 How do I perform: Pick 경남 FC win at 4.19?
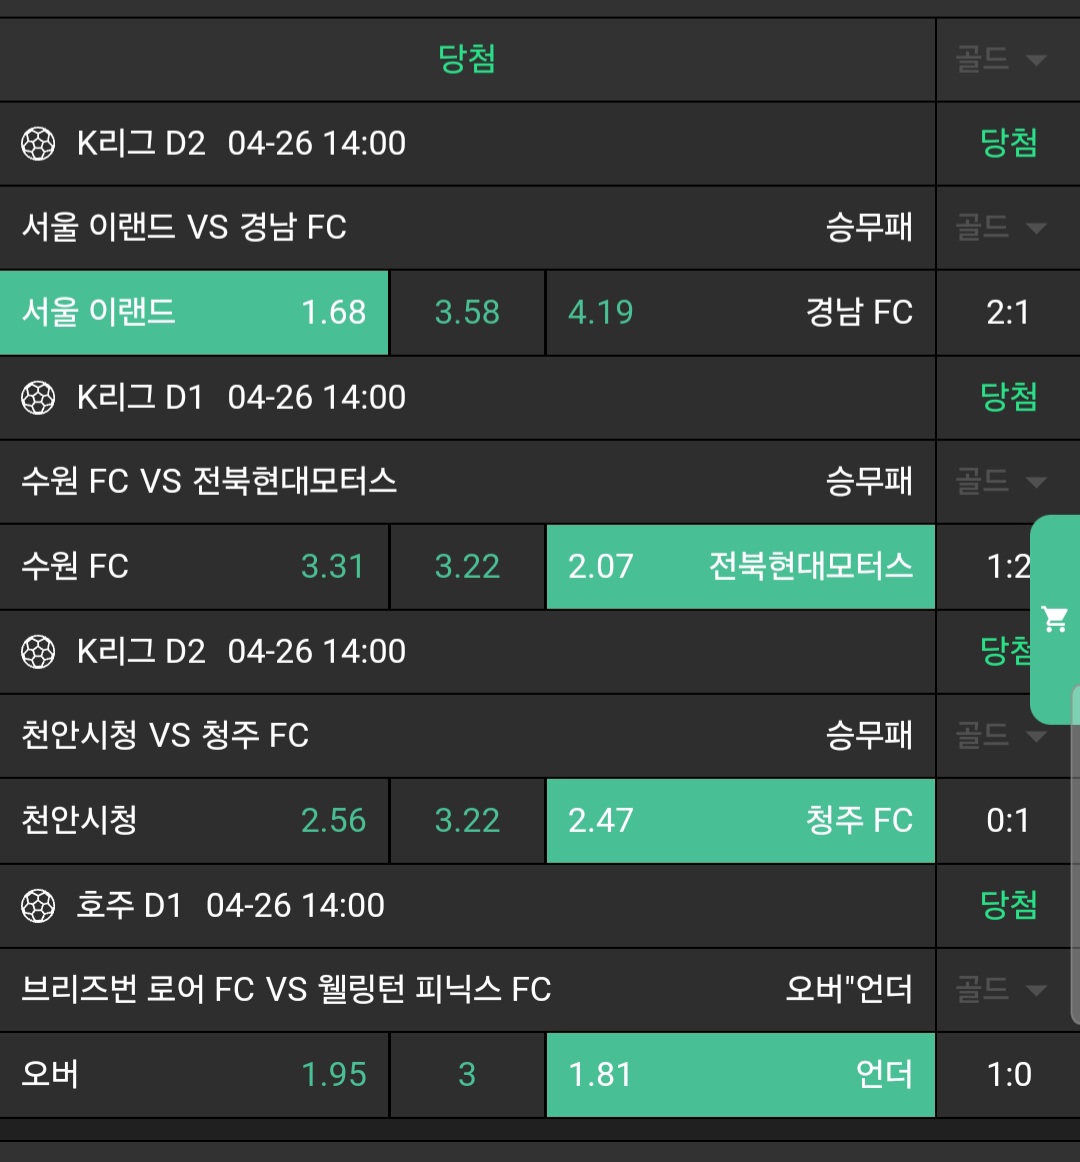[740, 312]
